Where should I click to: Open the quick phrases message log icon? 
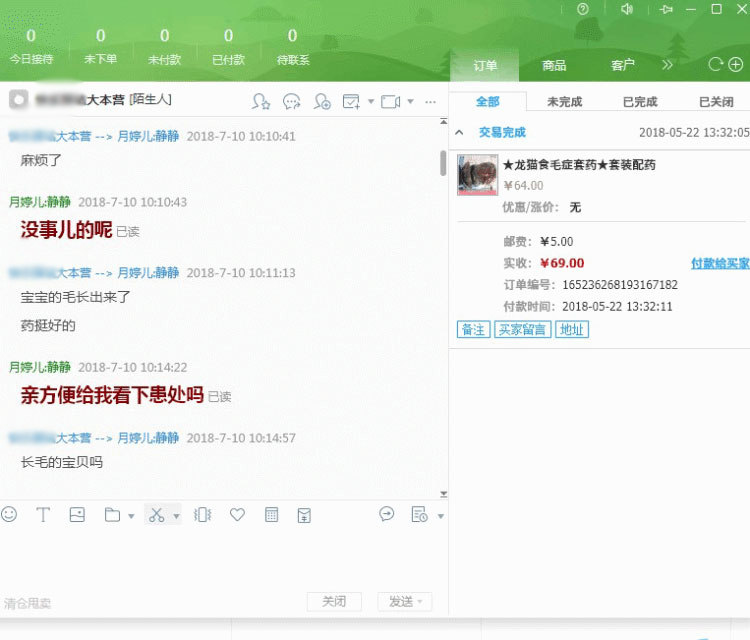(419, 514)
